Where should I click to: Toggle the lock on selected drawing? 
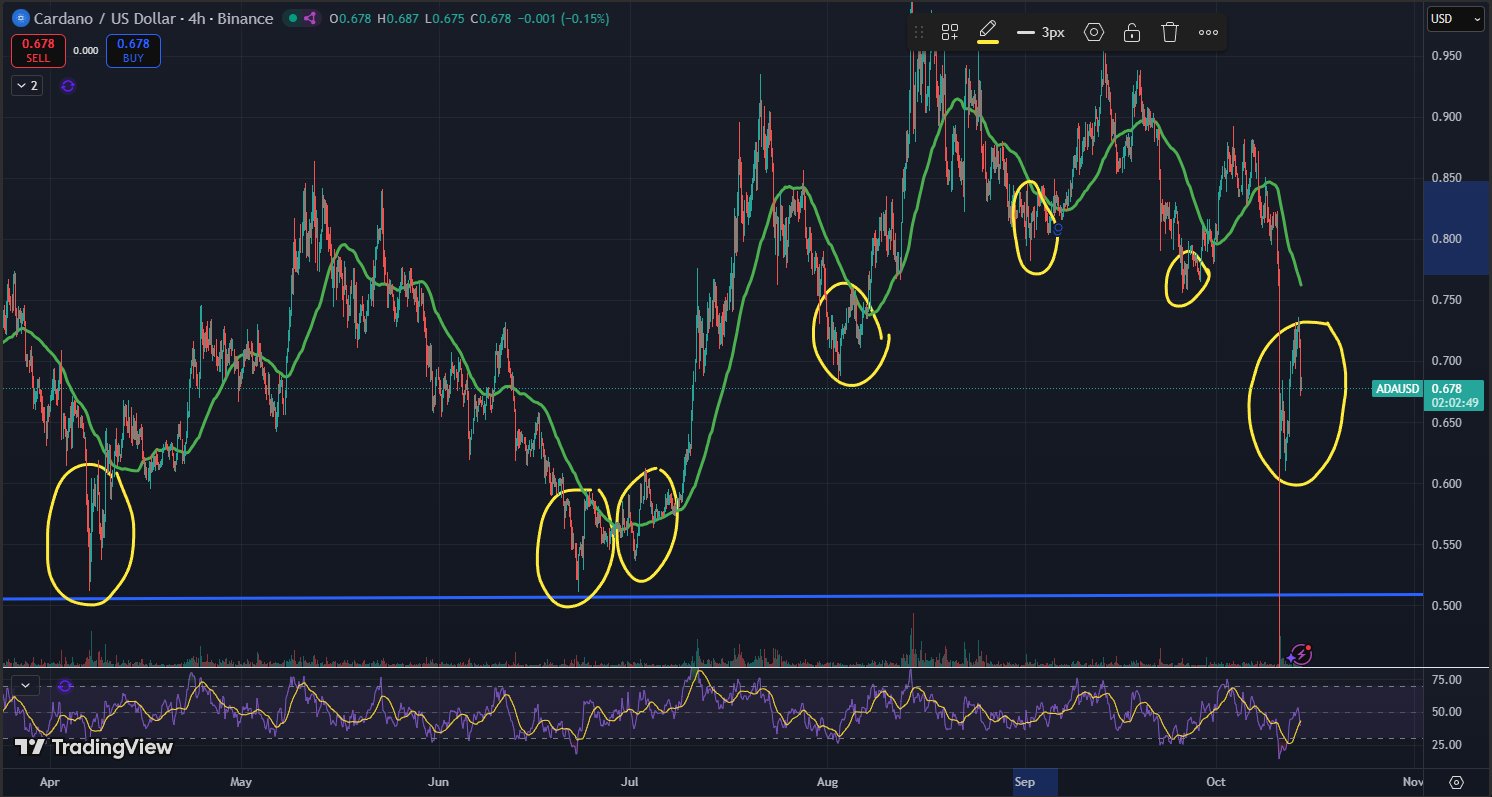tap(1132, 32)
